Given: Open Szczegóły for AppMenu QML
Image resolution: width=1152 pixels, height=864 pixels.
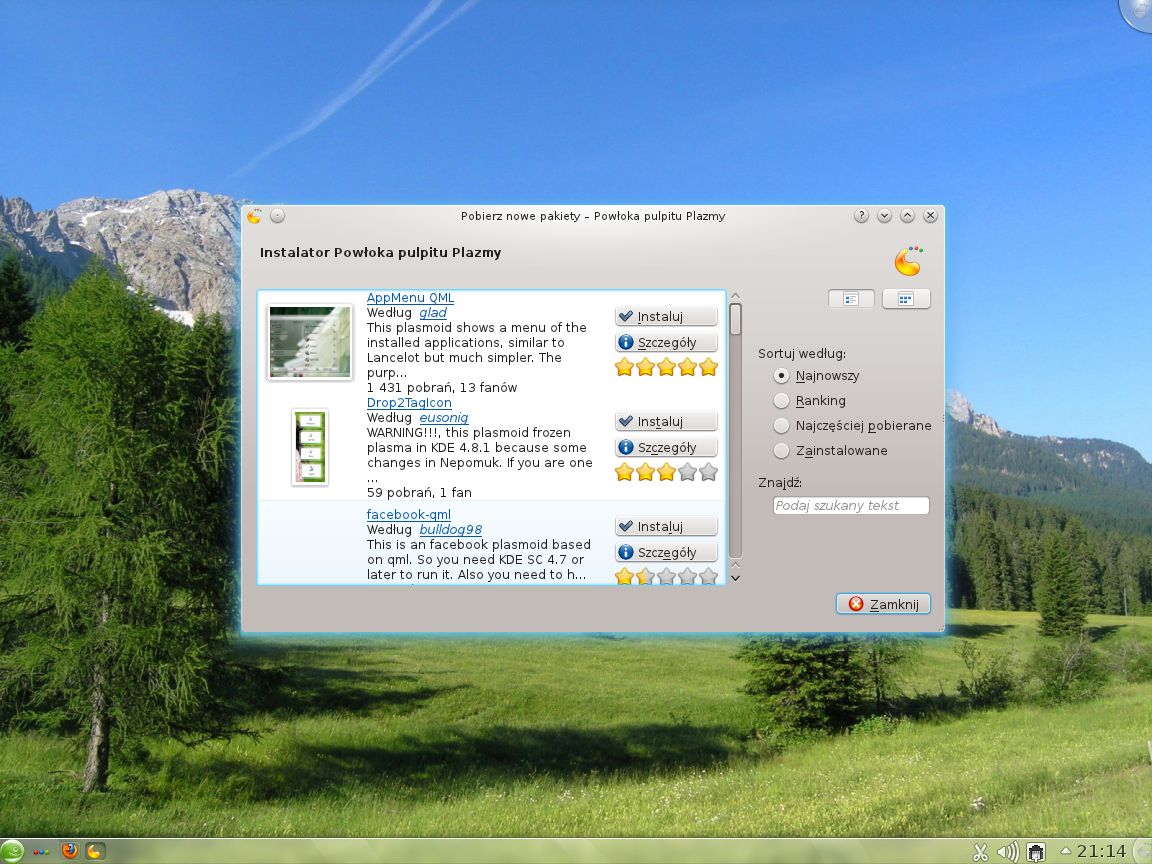Looking at the screenshot, I should point(666,342).
